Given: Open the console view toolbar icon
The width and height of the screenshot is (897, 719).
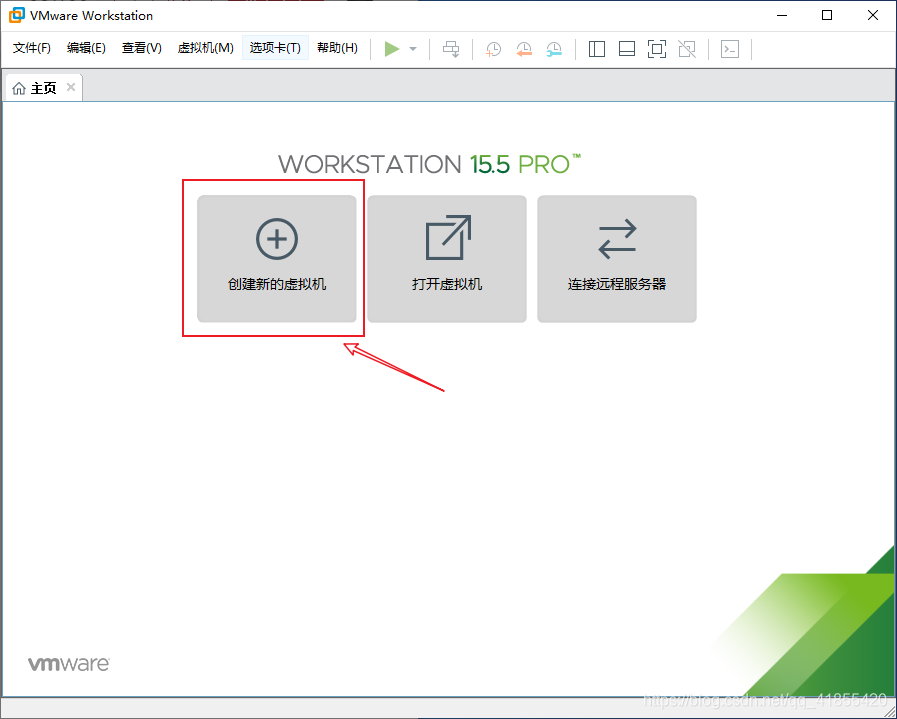Looking at the screenshot, I should point(730,49).
